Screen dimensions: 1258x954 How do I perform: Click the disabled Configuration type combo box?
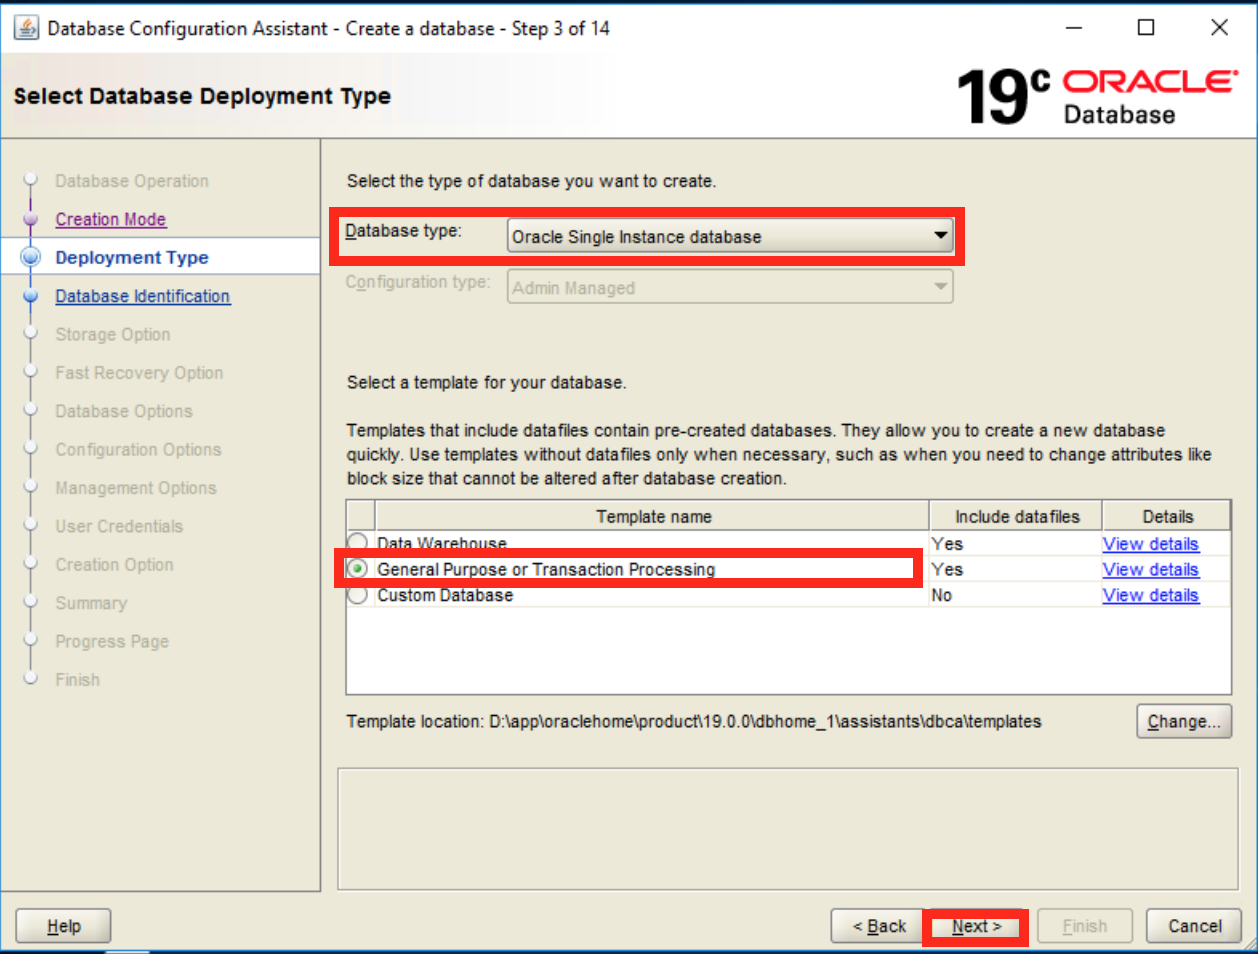click(x=730, y=287)
